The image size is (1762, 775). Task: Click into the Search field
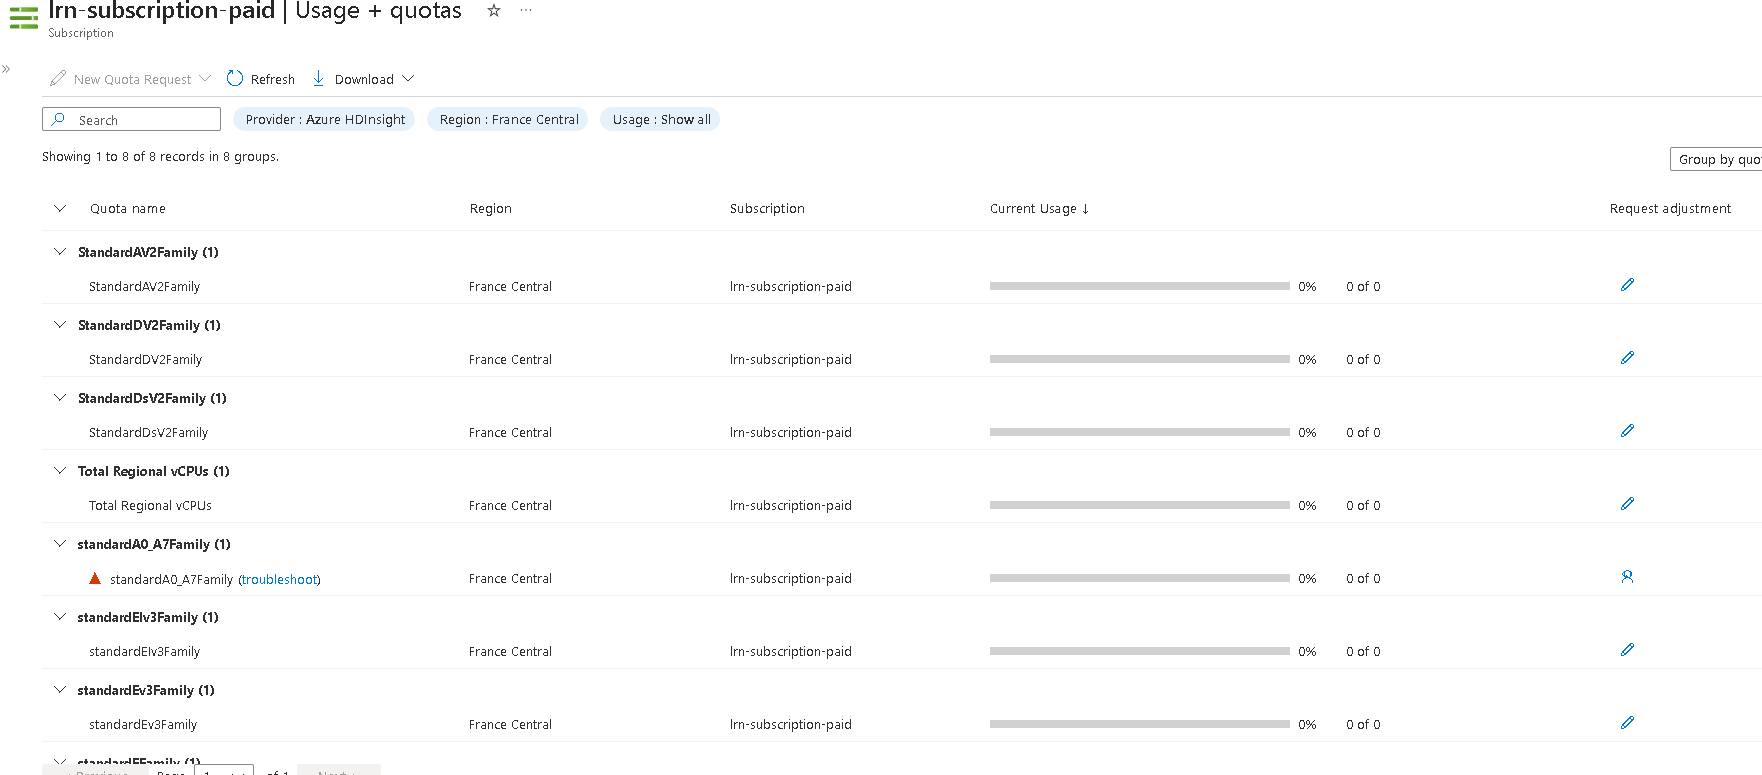(x=131, y=119)
